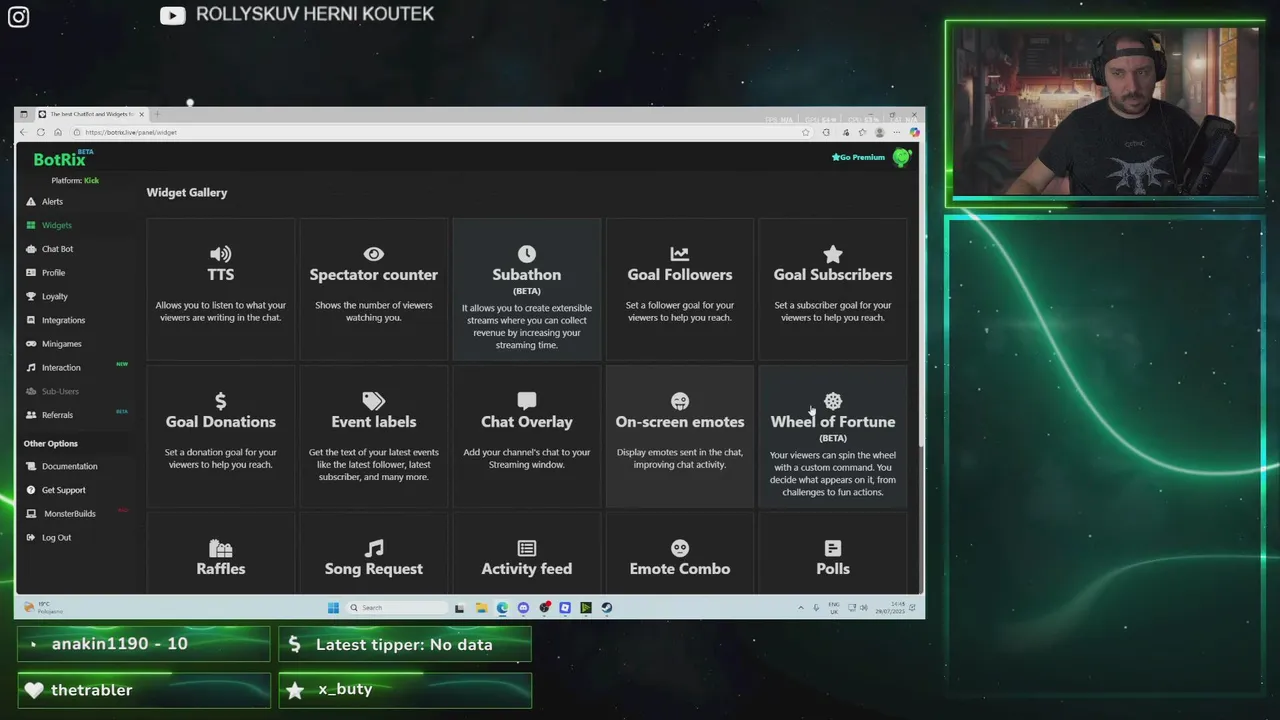Click the Polls icon
This screenshot has width=1280, height=720.
[x=832, y=548]
